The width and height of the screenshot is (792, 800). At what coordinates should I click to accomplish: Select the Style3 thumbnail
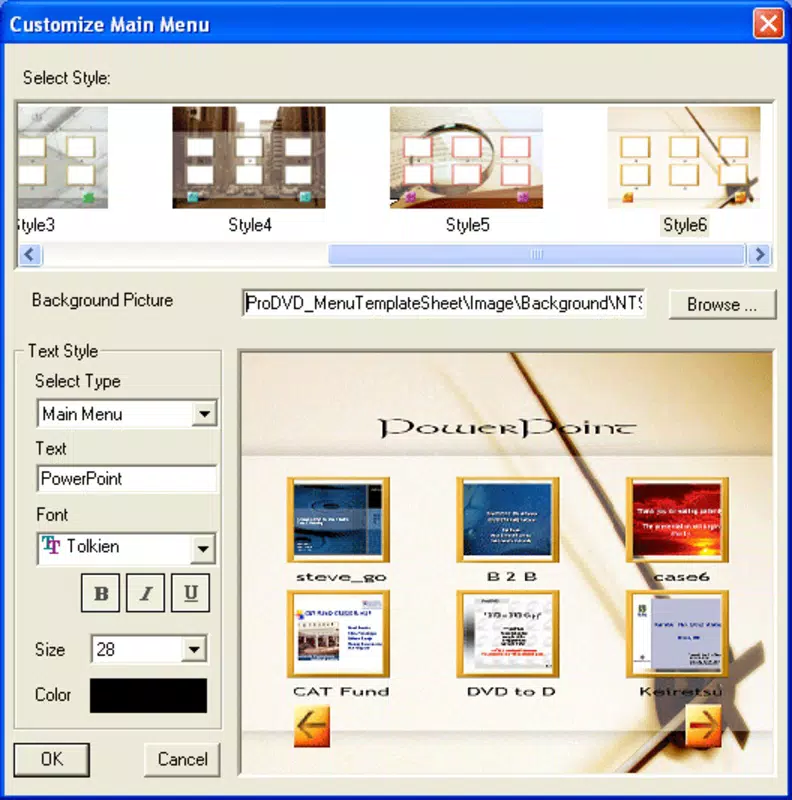(63, 157)
